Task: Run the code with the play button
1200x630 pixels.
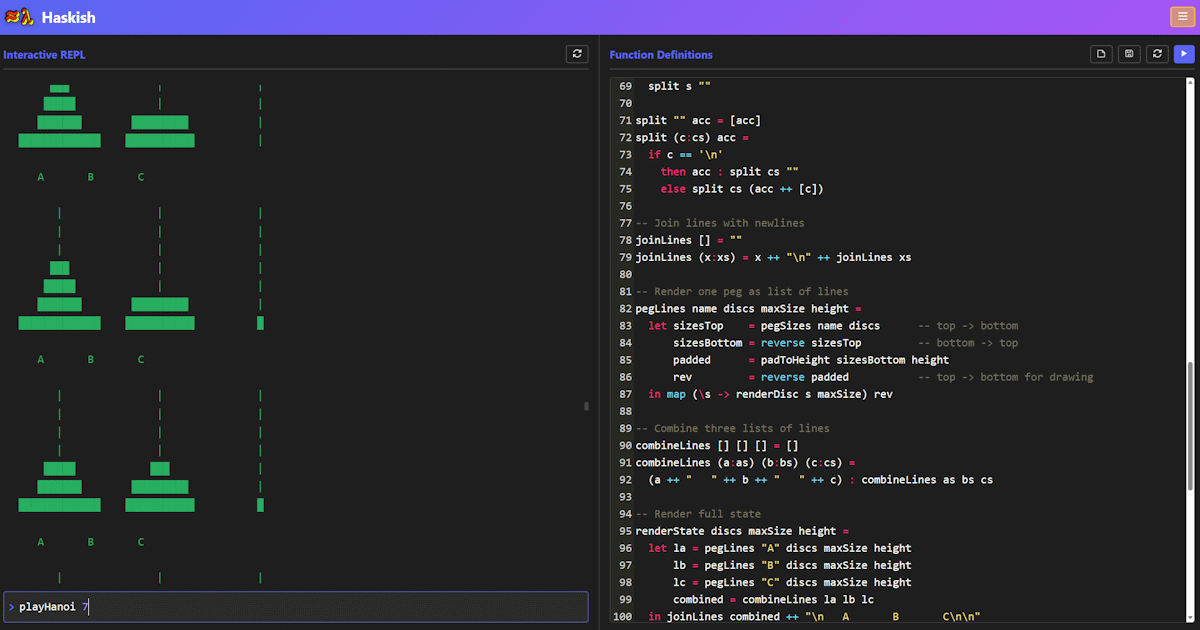Action: 1185,54
